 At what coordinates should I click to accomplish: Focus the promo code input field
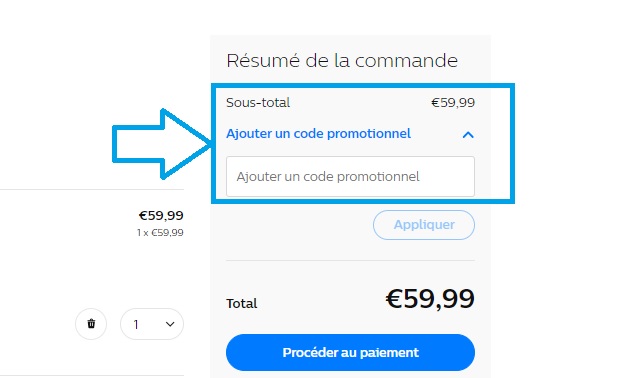(x=350, y=176)
